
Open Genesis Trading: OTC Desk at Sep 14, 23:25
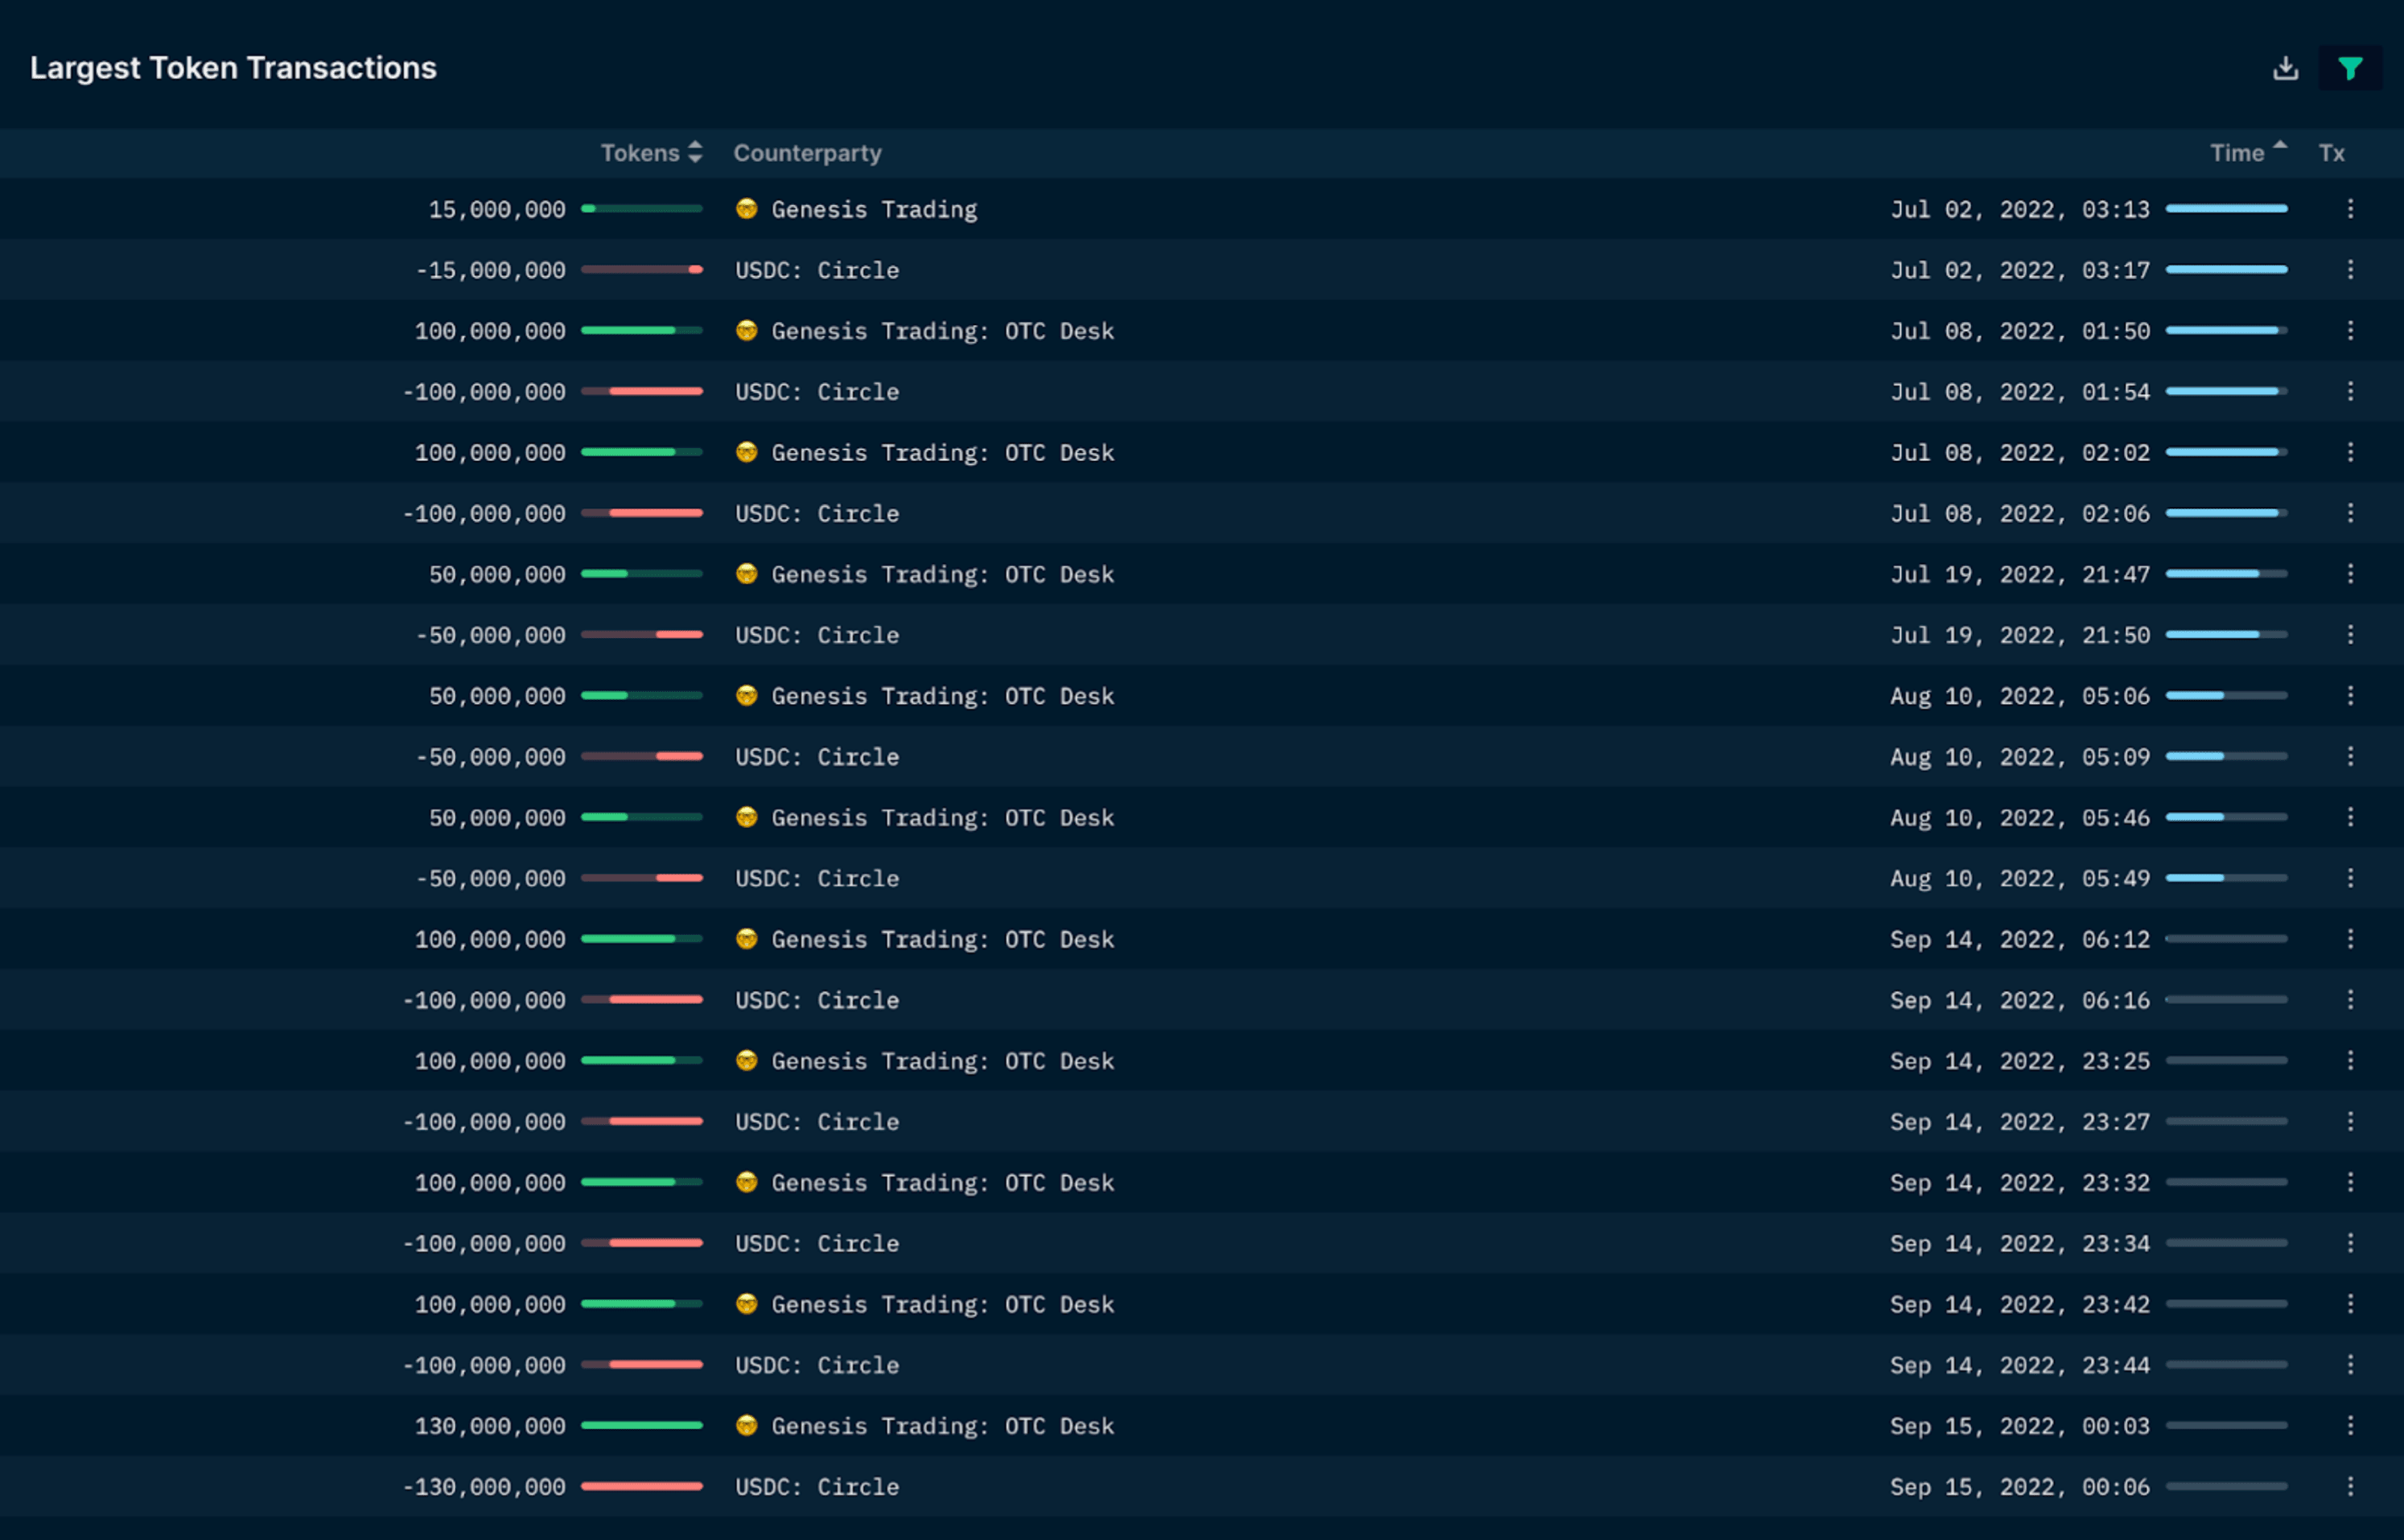point(942,1061)
